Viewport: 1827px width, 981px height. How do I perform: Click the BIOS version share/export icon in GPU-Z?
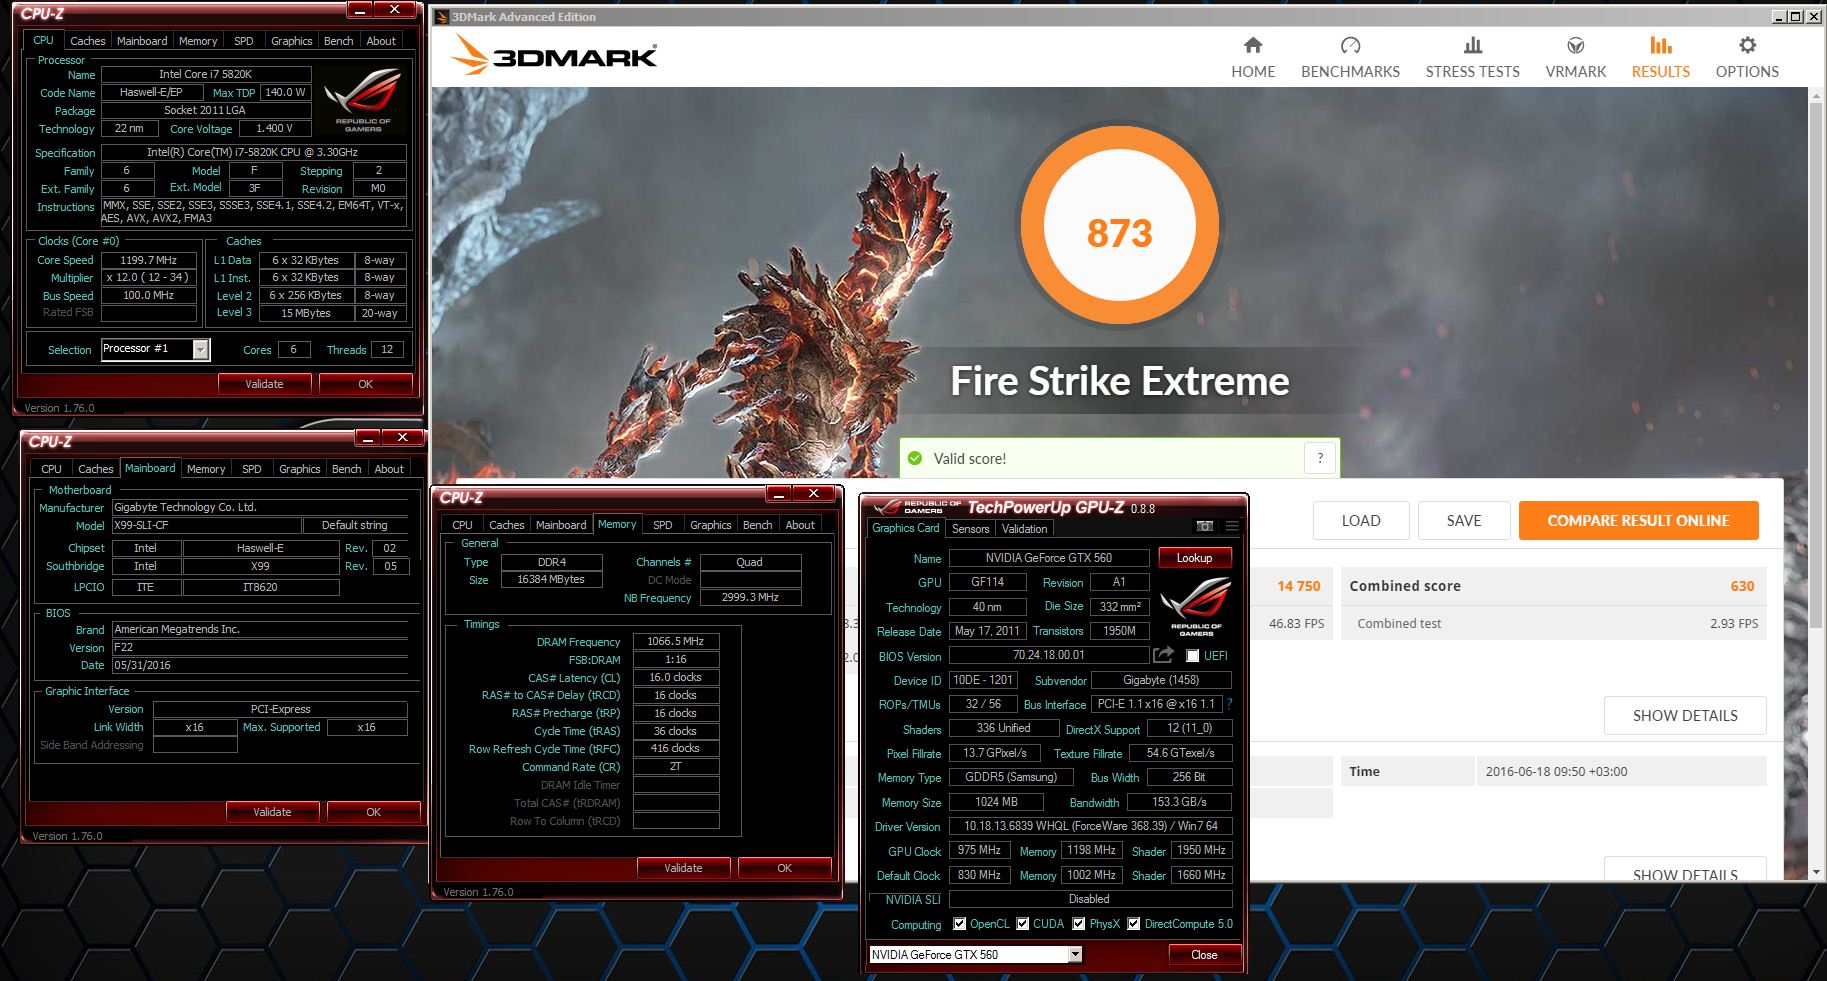(1163, 655)
